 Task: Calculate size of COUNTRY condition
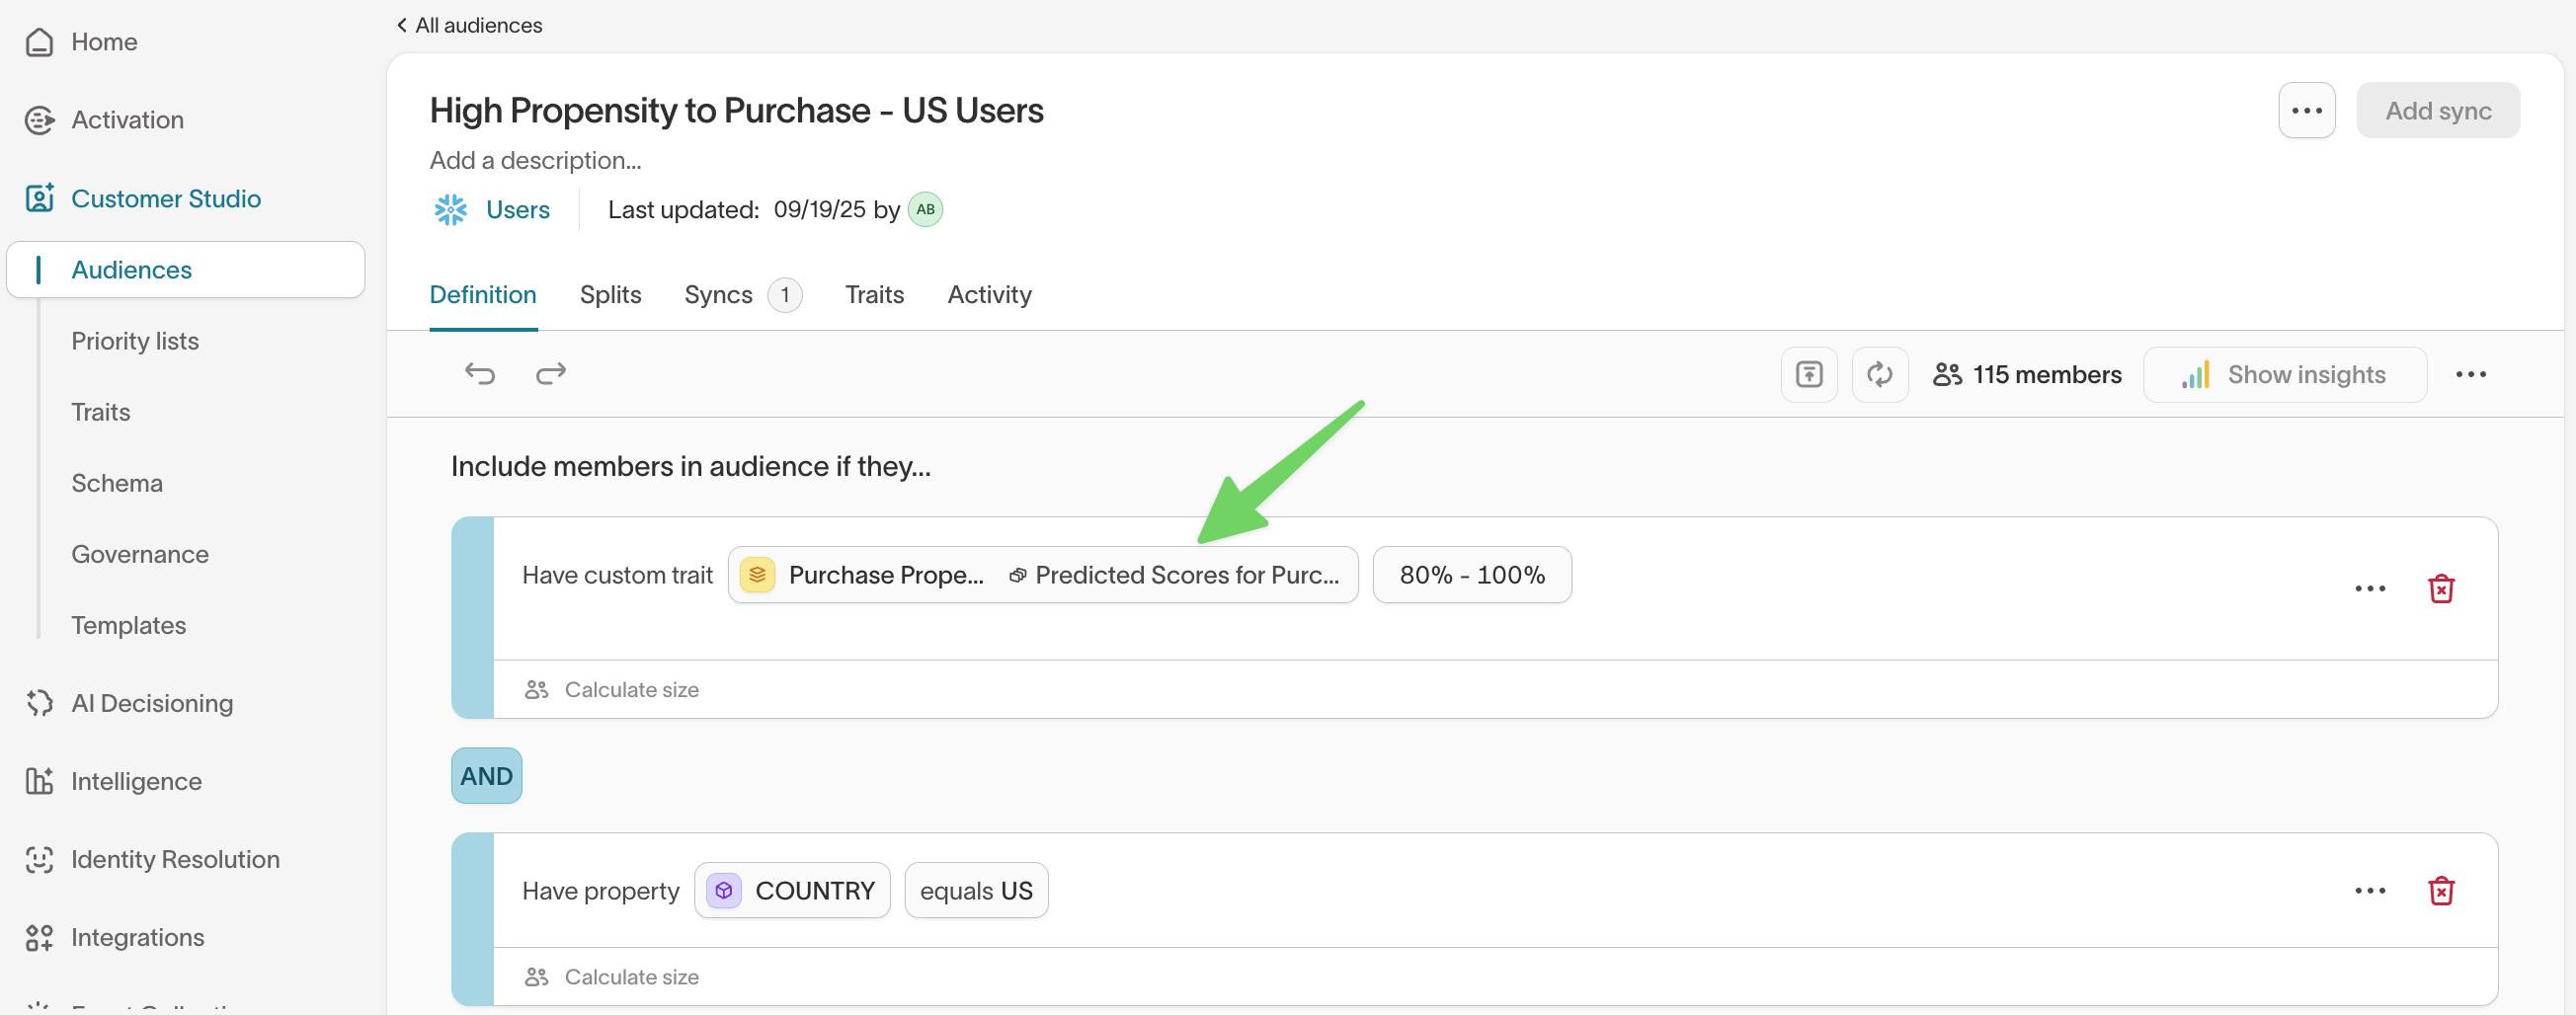pyautogui.click(x=611, y=977)
